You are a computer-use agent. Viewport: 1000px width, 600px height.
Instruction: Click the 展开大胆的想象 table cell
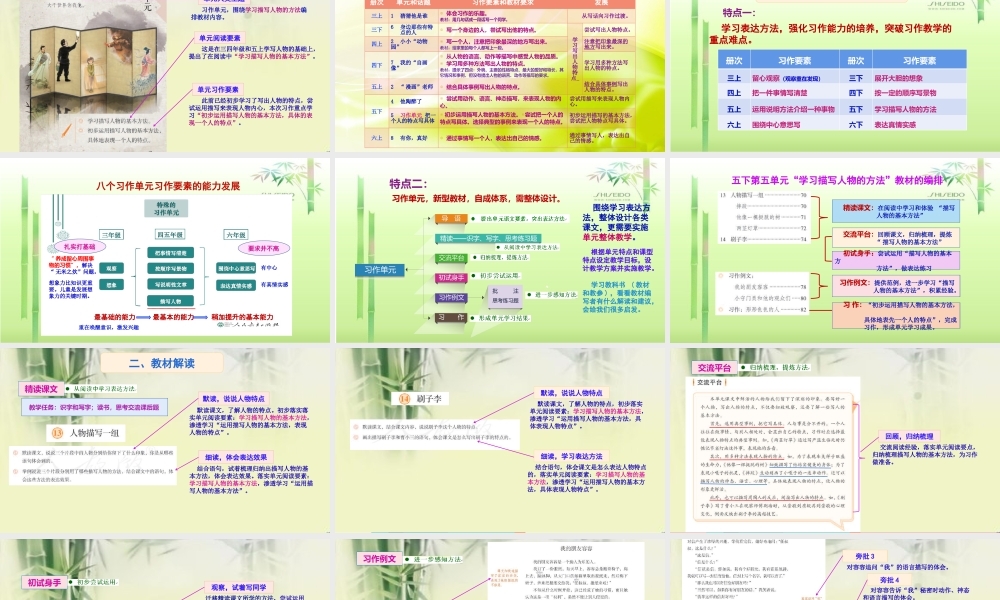click(919, 78)
